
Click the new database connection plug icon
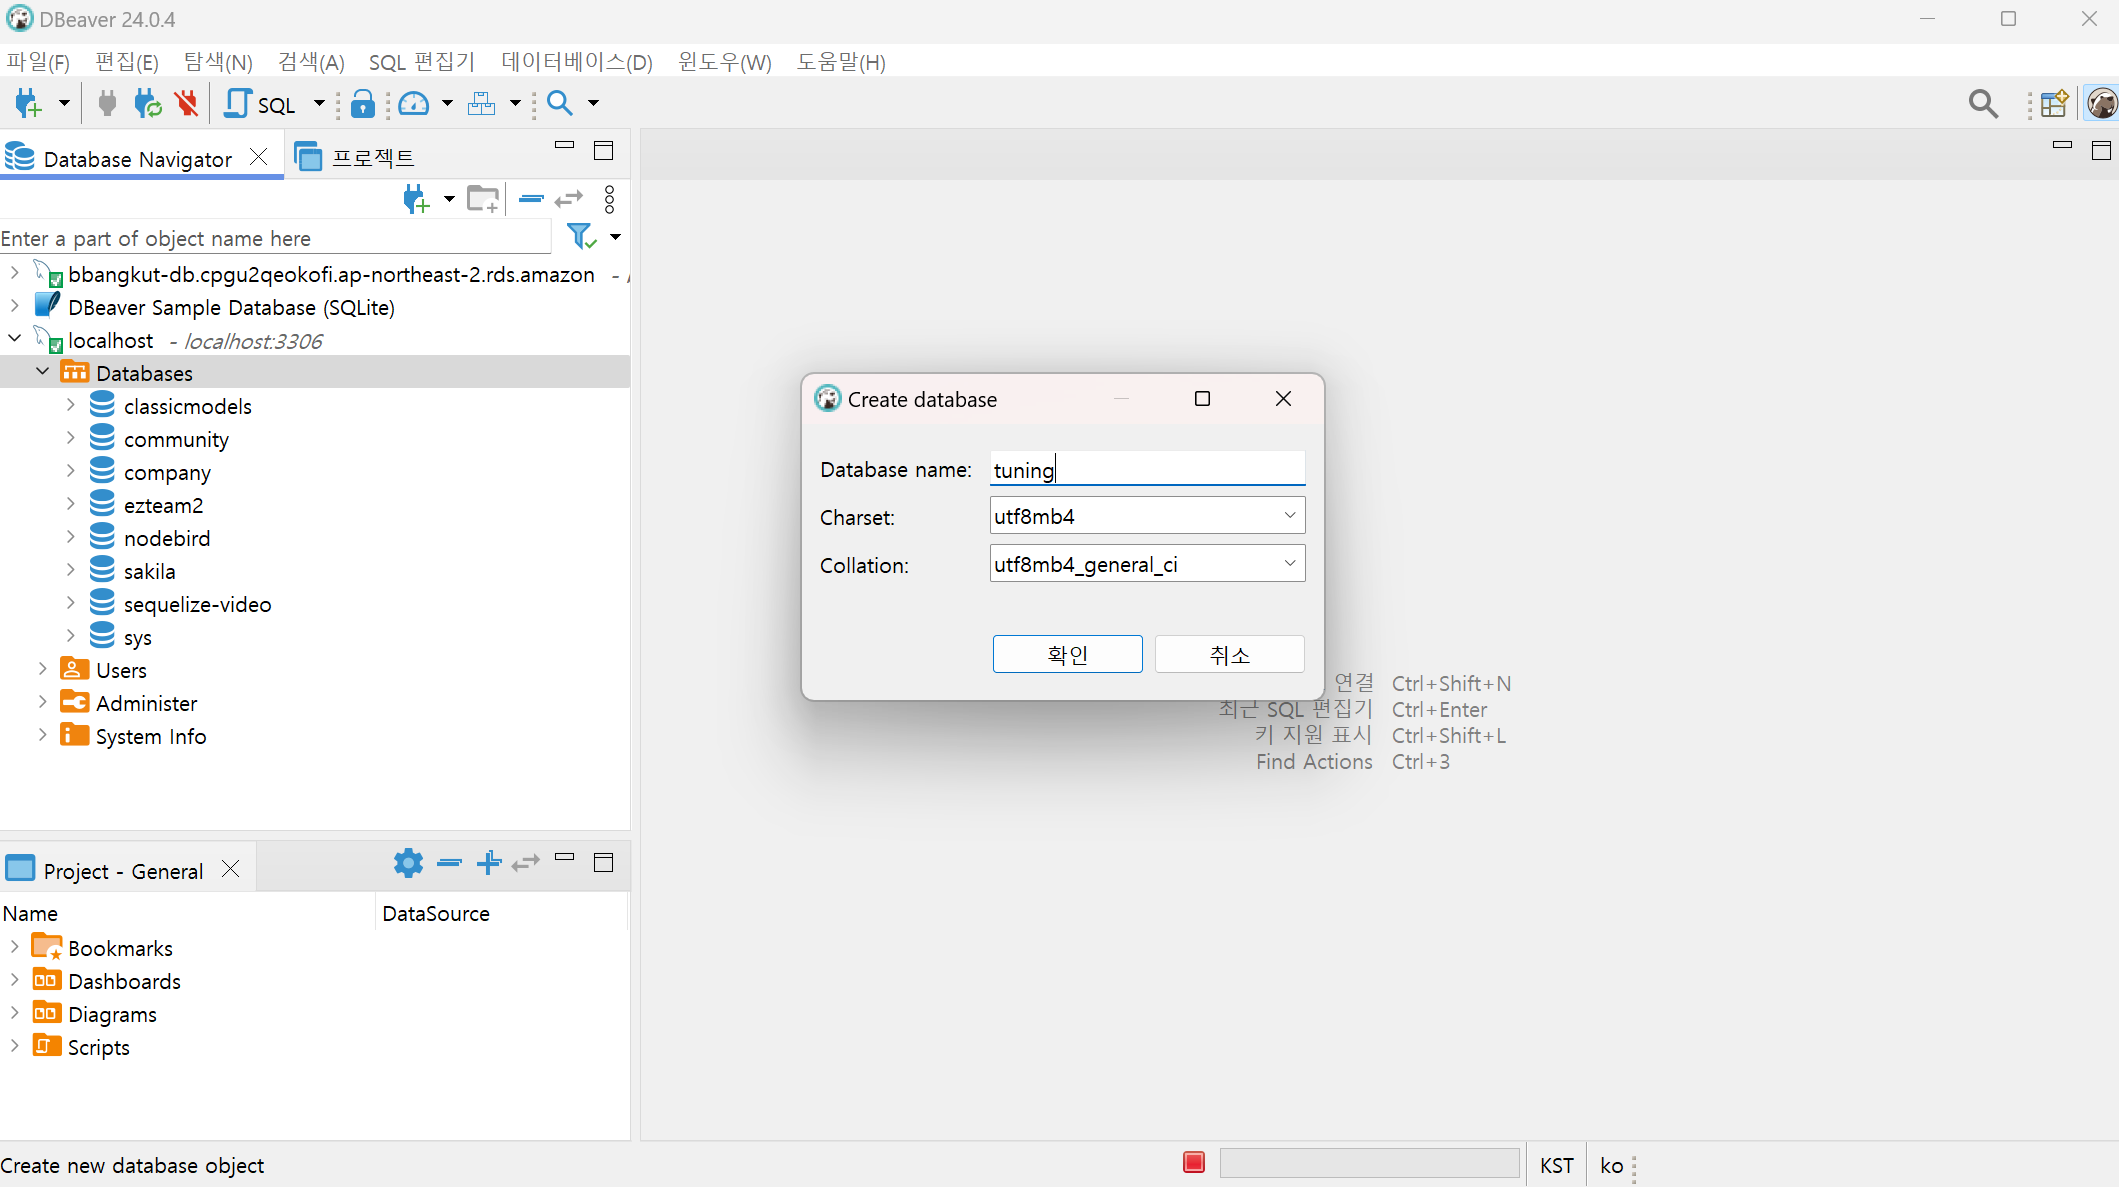pyautogui.click(x=28, y=103)
